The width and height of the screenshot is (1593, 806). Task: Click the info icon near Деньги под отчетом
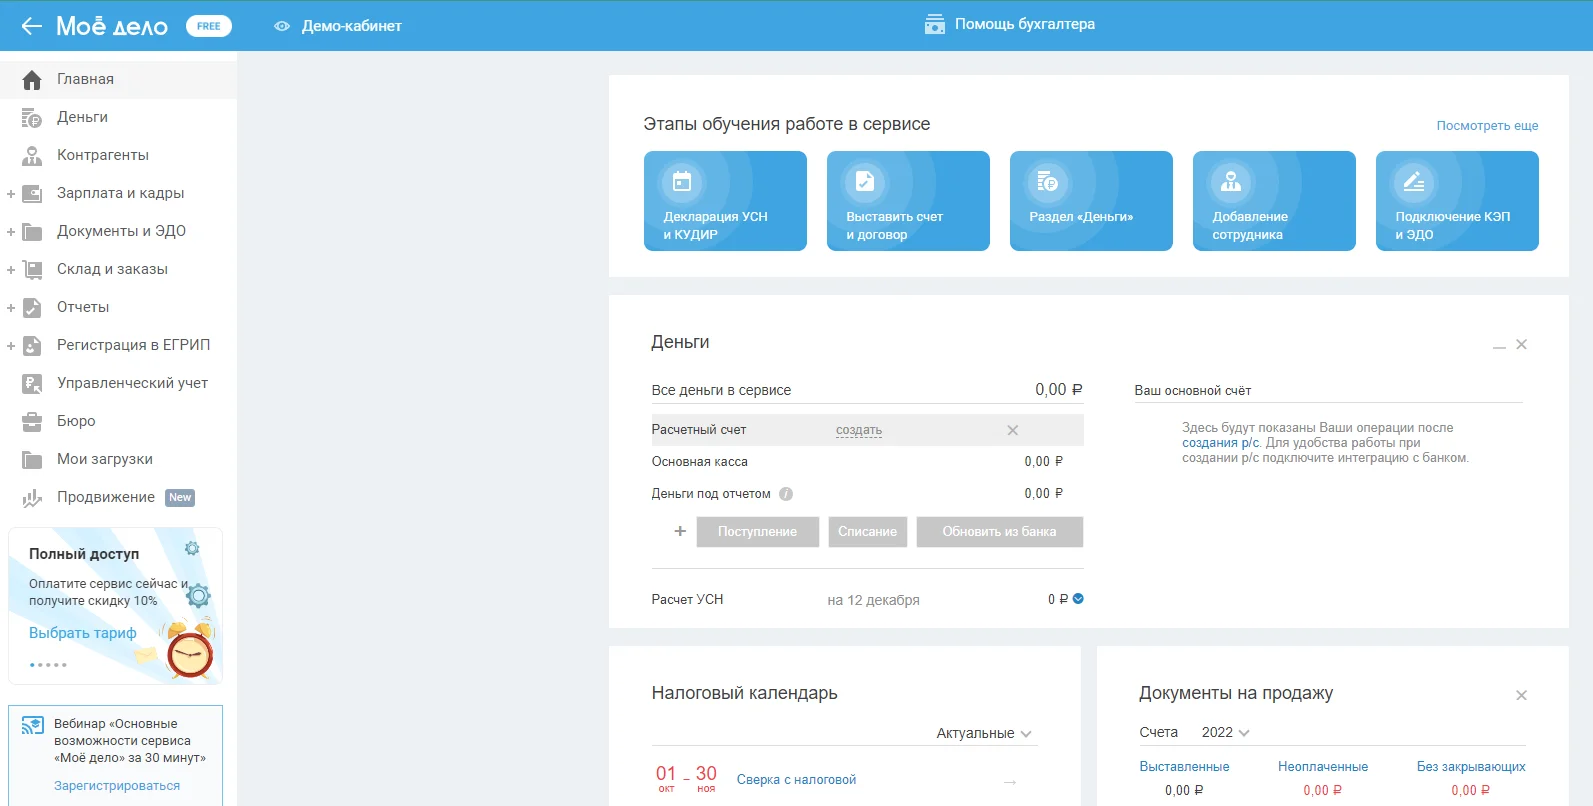pyautogui.click(x=786, y=494)
